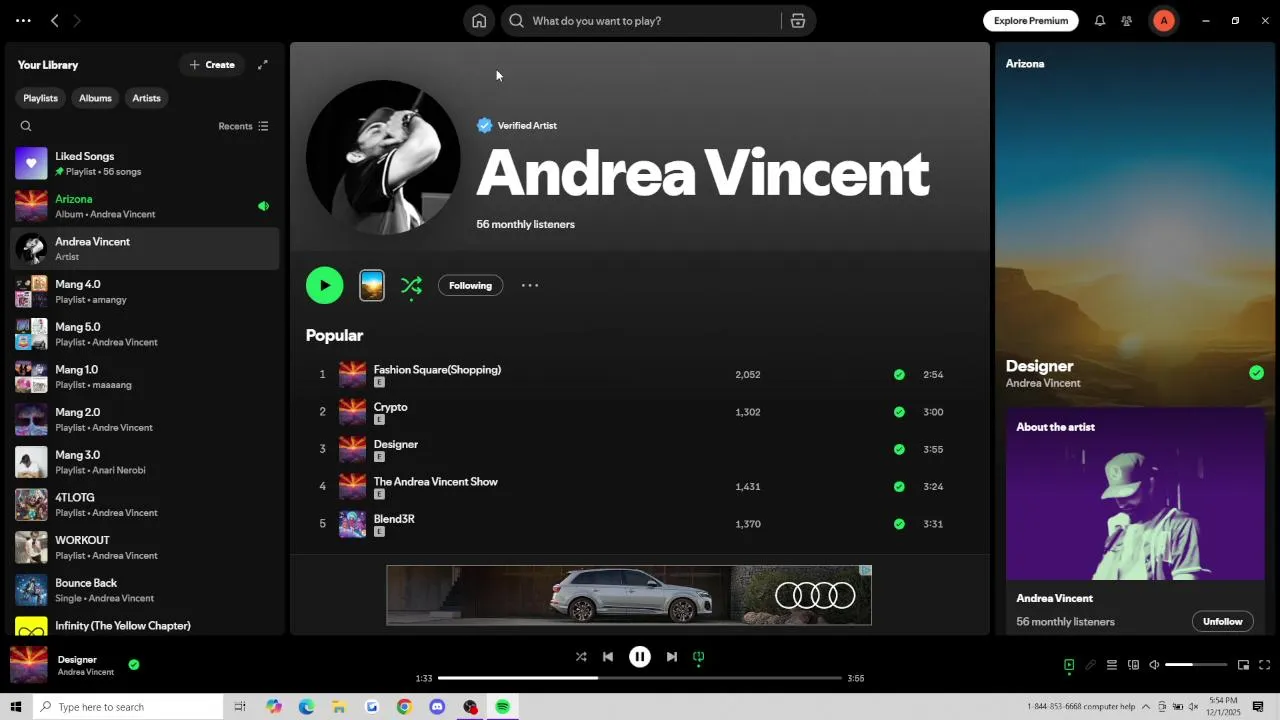The image size is (1280, 720).
Task: Click the search magnifier in top bar
Action: (x=517, y=21)
